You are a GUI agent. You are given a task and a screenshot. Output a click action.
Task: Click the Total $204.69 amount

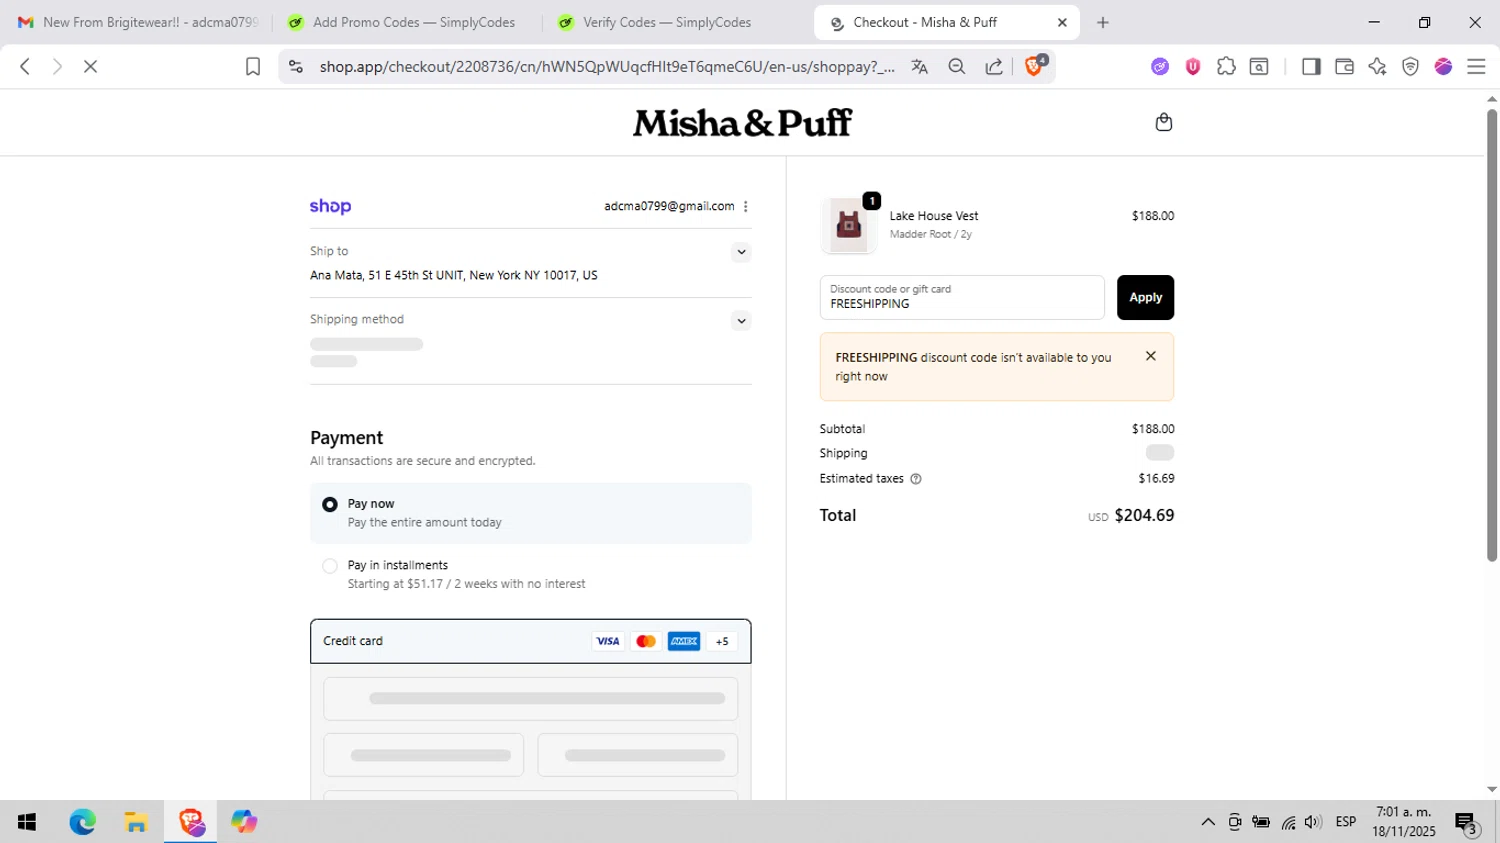(x=1144, y=515)
